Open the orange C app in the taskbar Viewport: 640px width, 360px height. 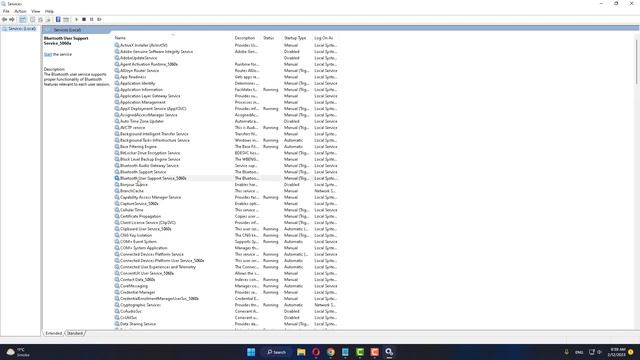point(375,352)
